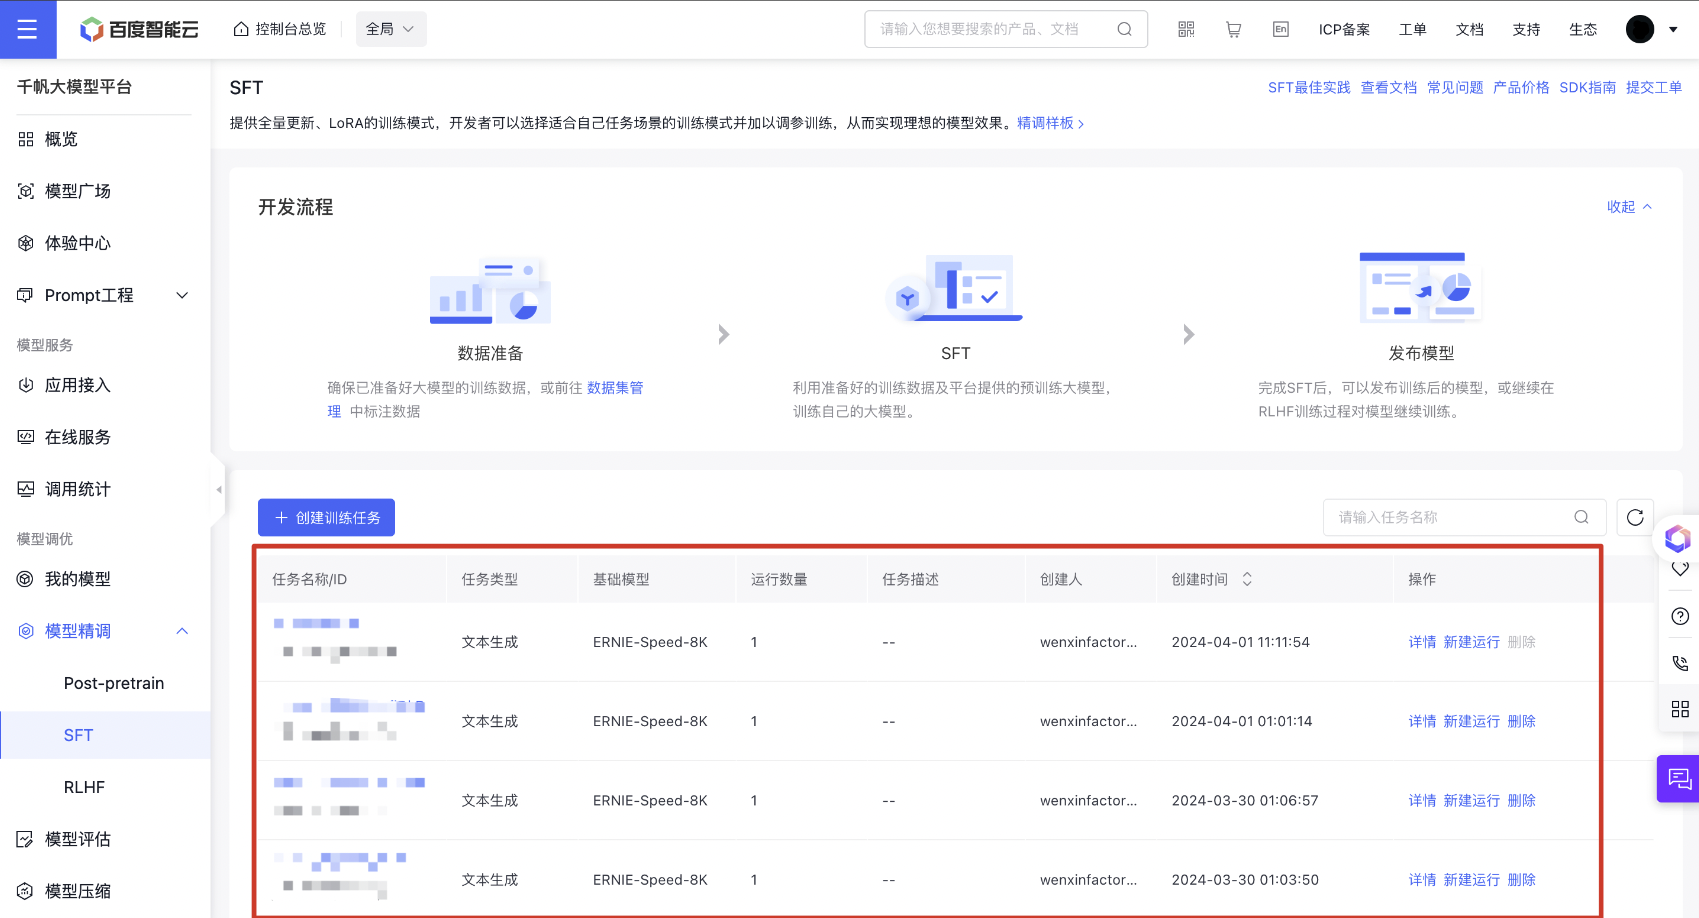Open 产品价格 link
The height and width of the screenshot is (918, 1699).
[x=1521, y=88]
